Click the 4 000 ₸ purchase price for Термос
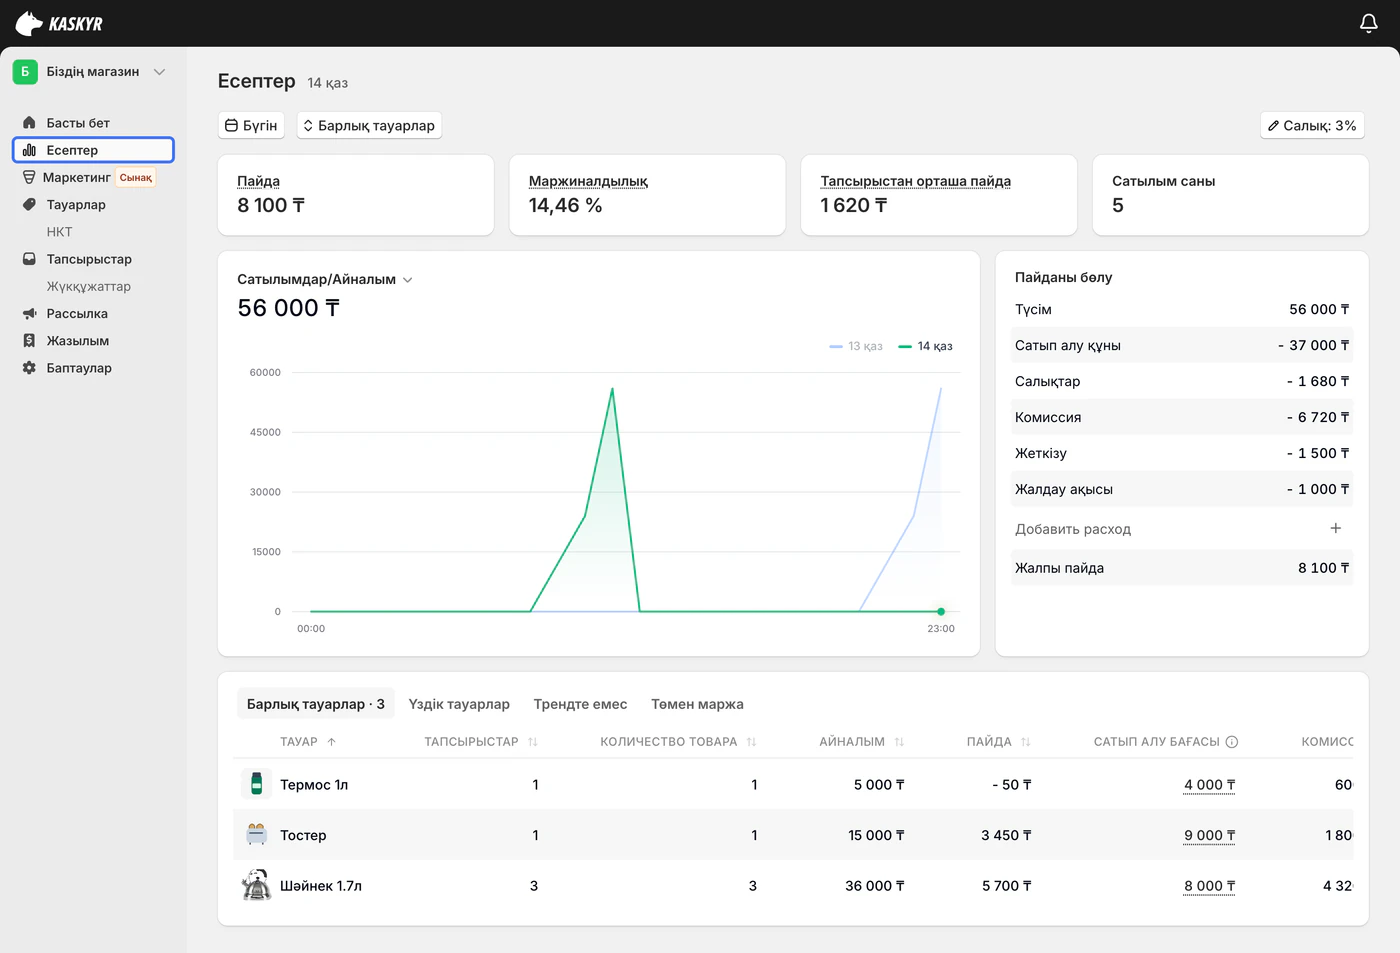Viewport: 1400px width, 953px height. (1209, 785)
